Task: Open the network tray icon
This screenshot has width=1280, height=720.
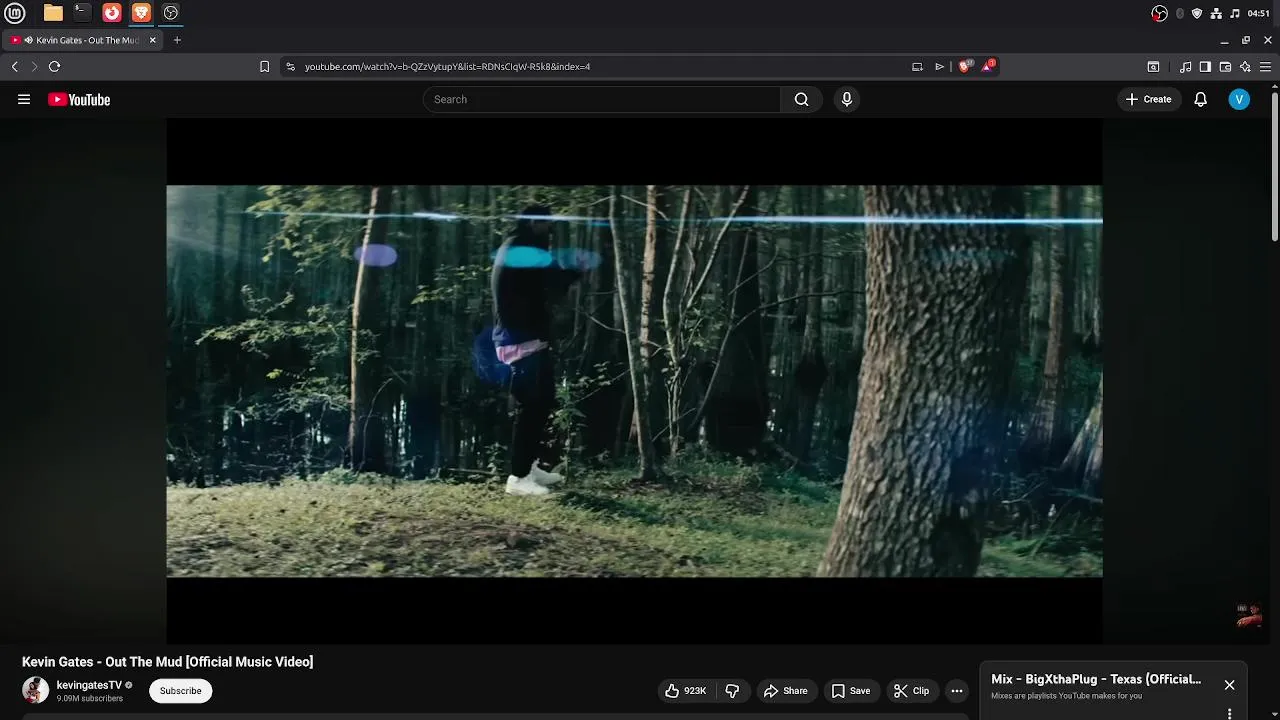Action: click(1216, 13)
